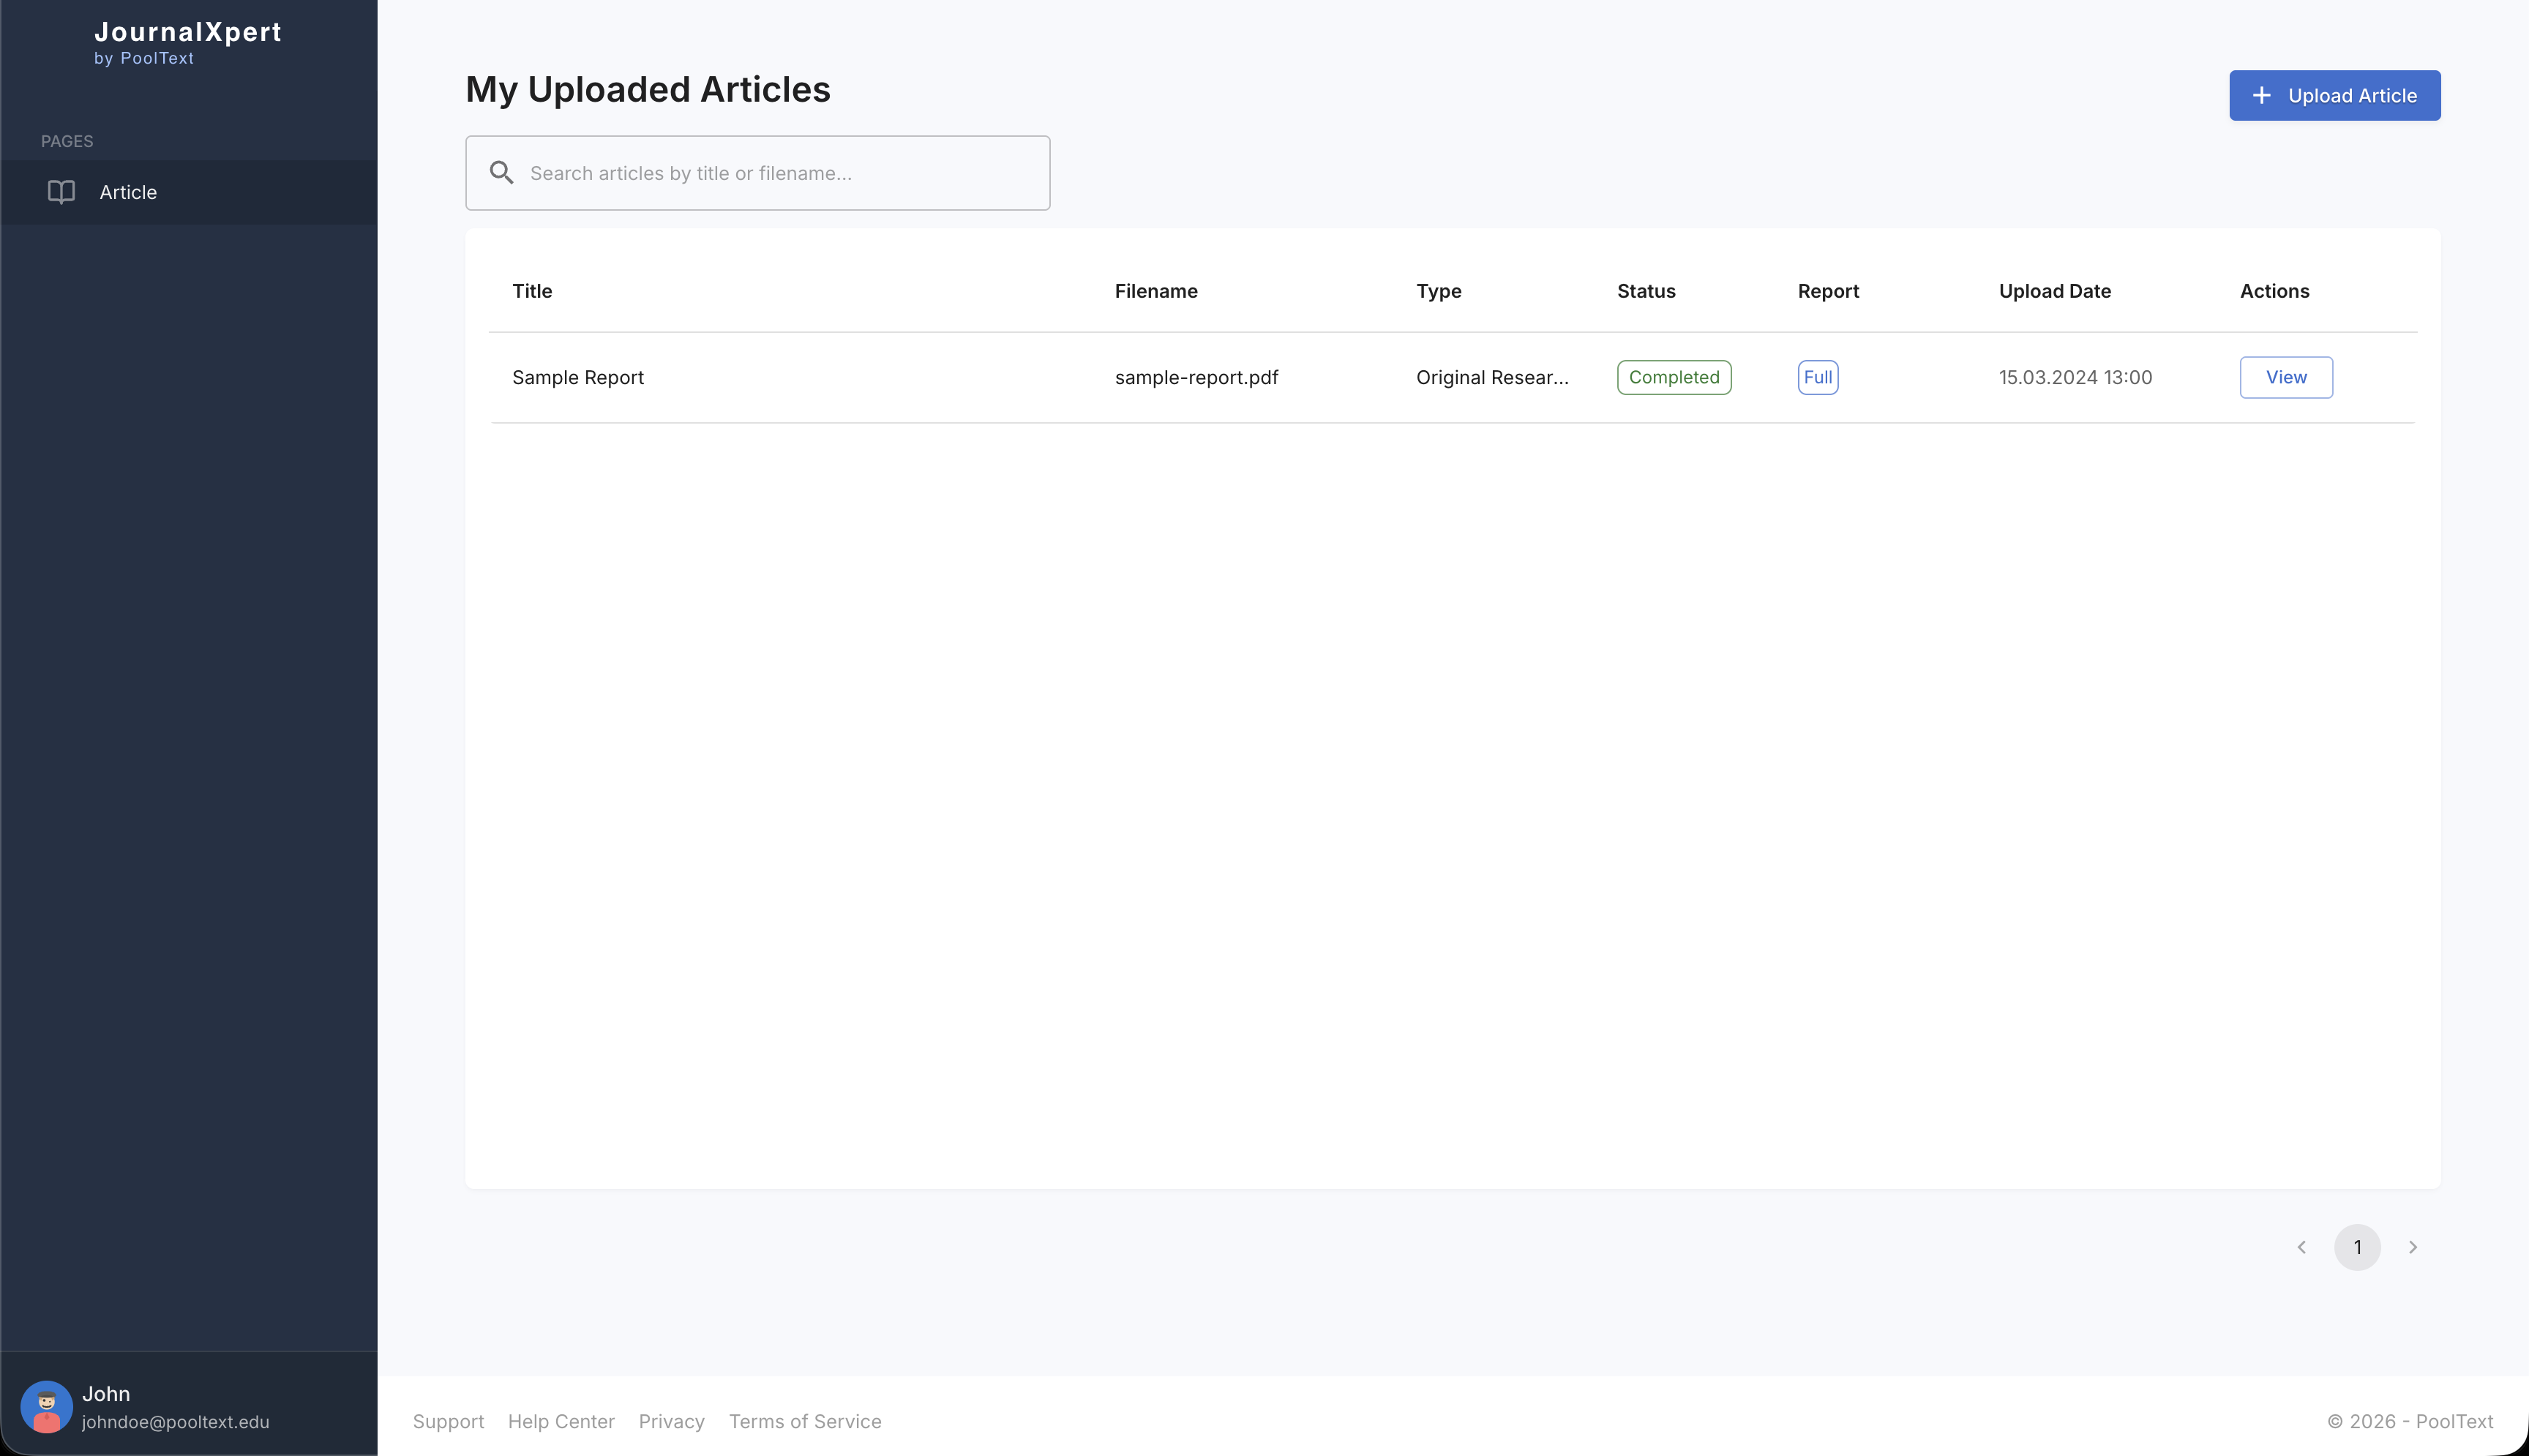This screenshot has width=2529, height=1456.
Task: Focus the article search field
Action: click(757, 173)
